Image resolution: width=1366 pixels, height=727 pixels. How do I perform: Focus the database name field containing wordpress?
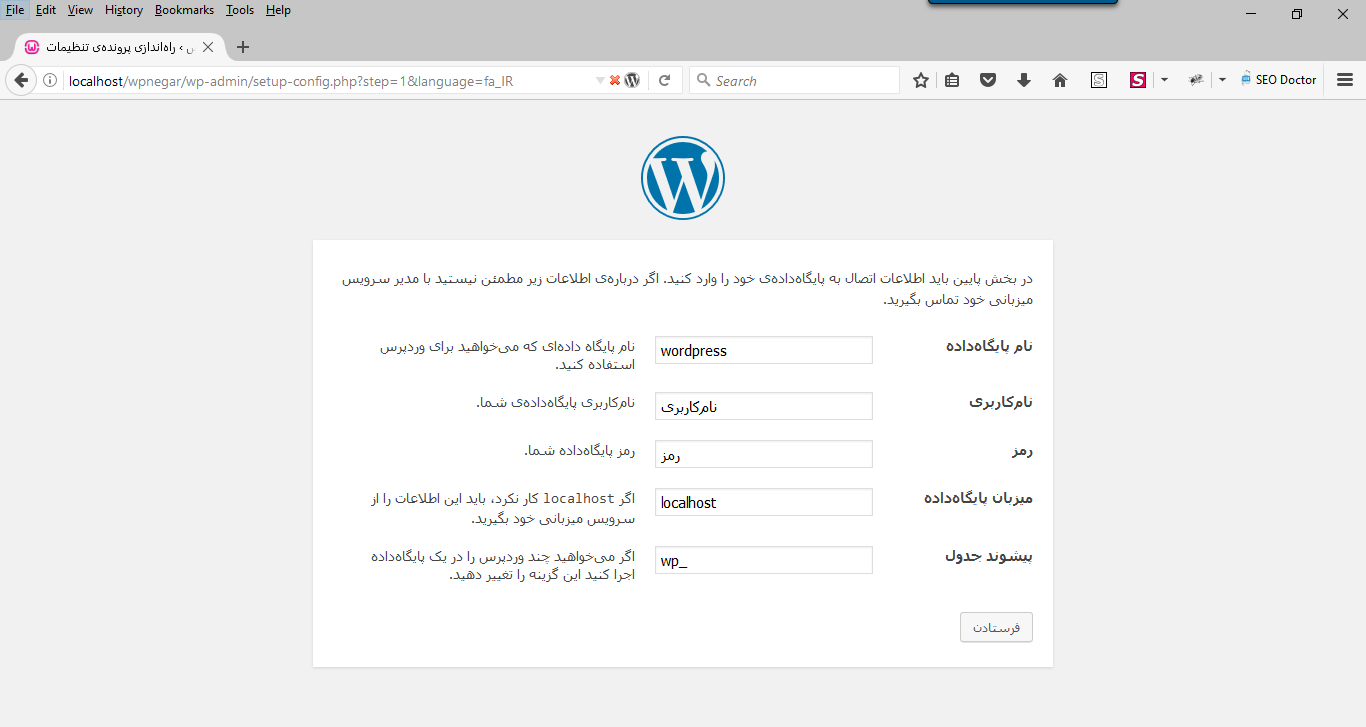764,350
